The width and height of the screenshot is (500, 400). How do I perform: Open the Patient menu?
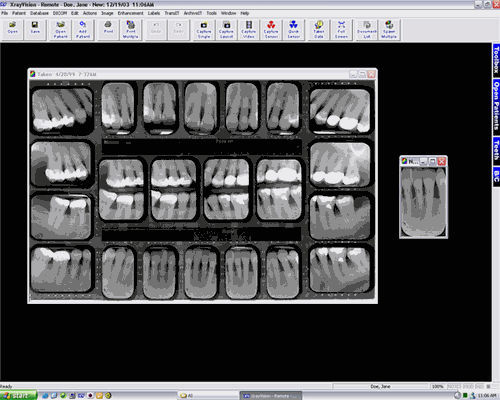coord(19,13)
